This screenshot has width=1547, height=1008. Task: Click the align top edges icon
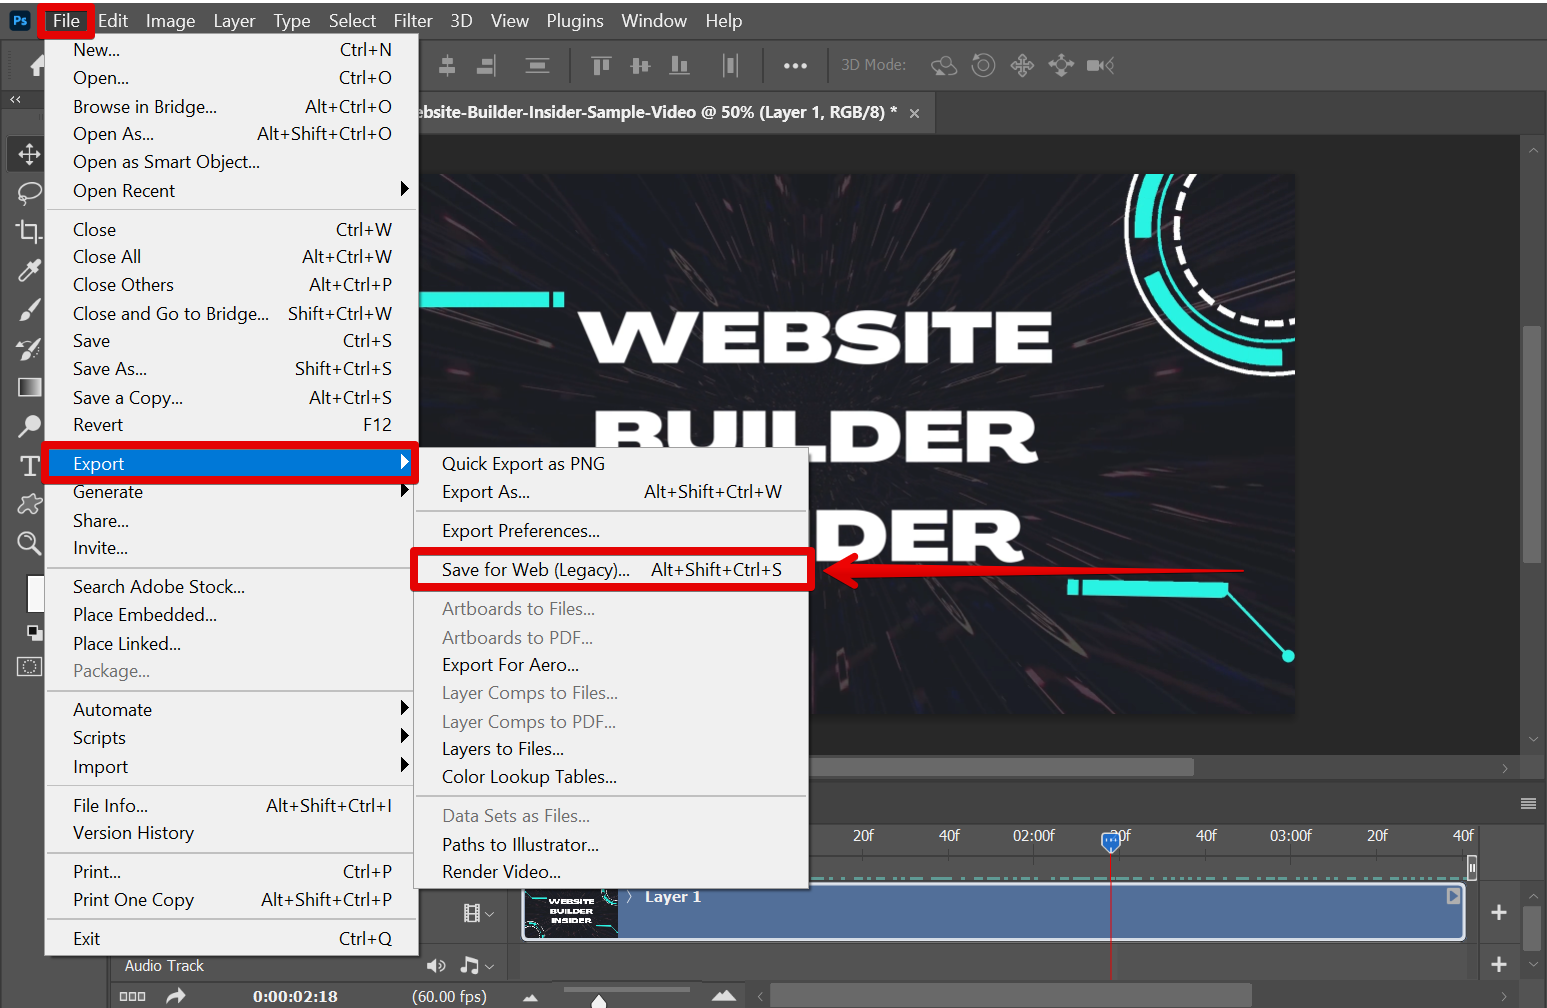click(601, 66)
